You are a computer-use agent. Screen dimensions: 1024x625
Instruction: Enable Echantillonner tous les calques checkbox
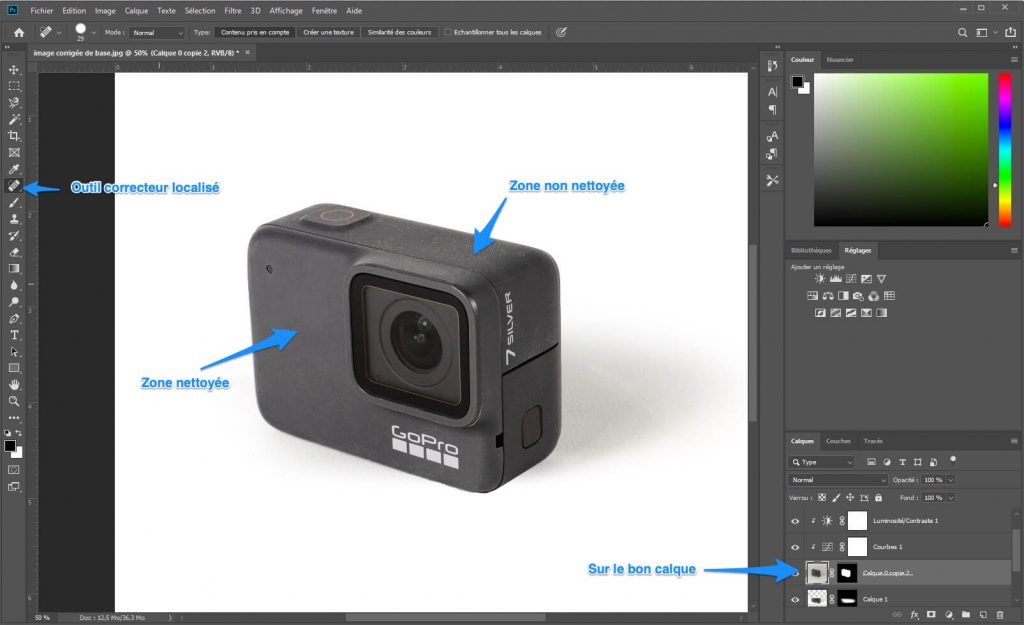[x=448, y=32]
